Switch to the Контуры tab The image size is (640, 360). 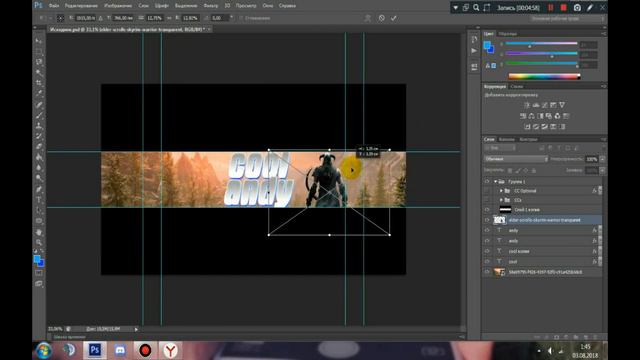[529, 139]
